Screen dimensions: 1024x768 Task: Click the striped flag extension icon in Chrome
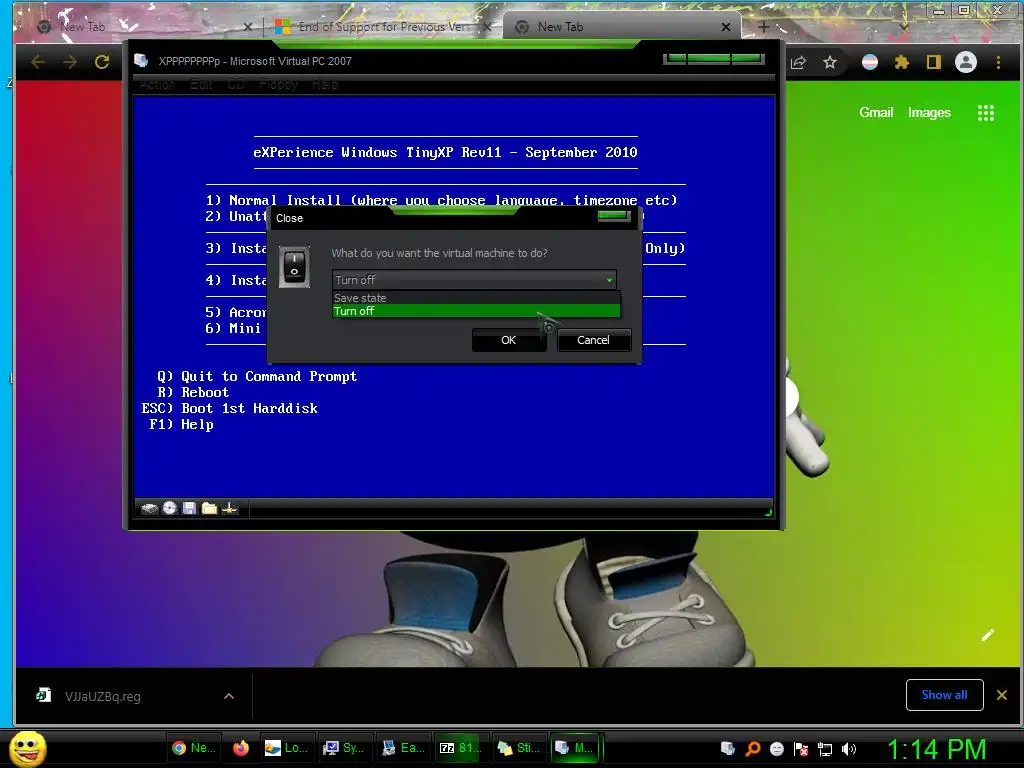[x=870, y=63]
